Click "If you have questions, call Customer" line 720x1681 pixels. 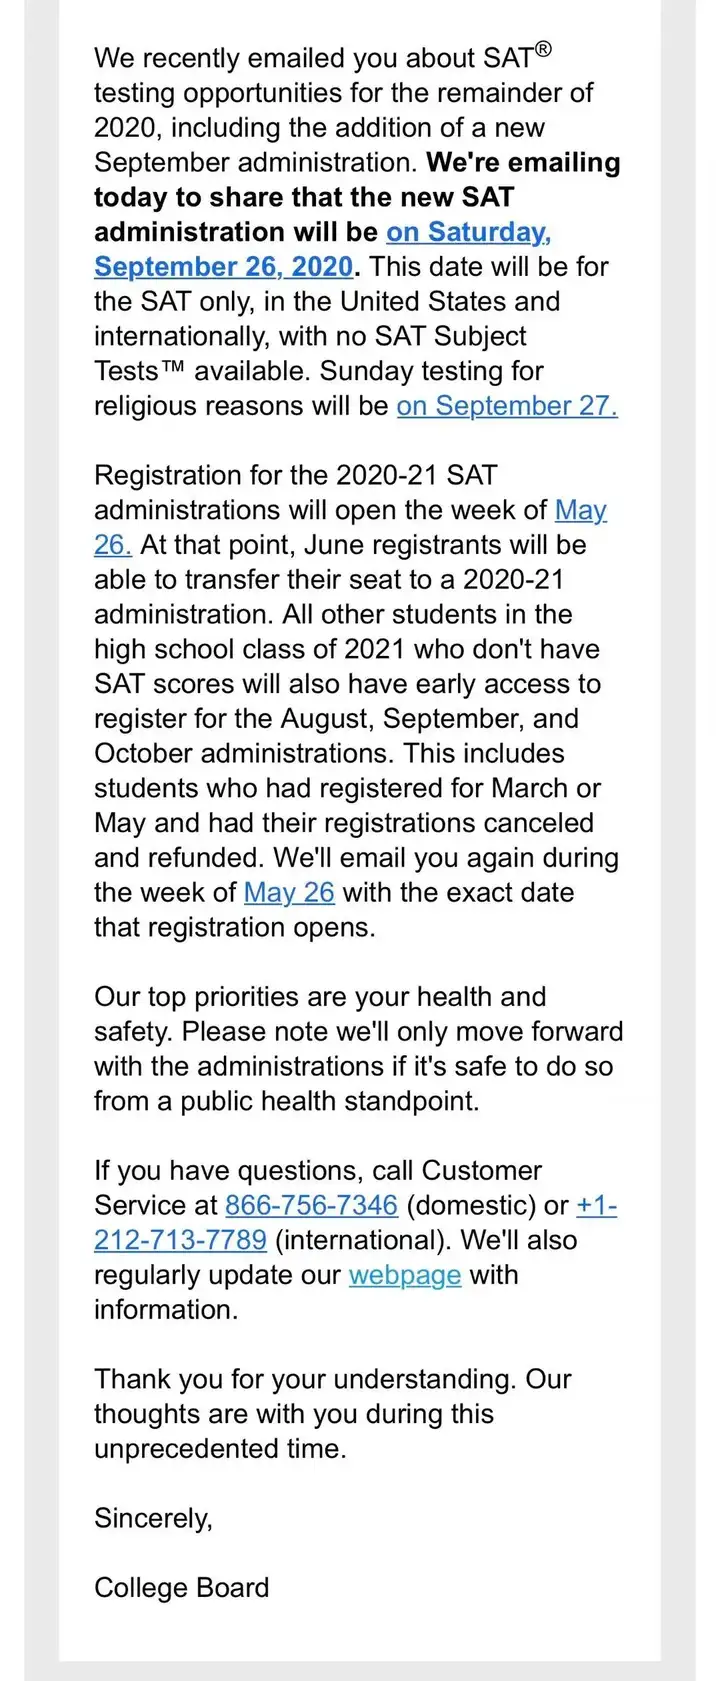point(318,1171)
